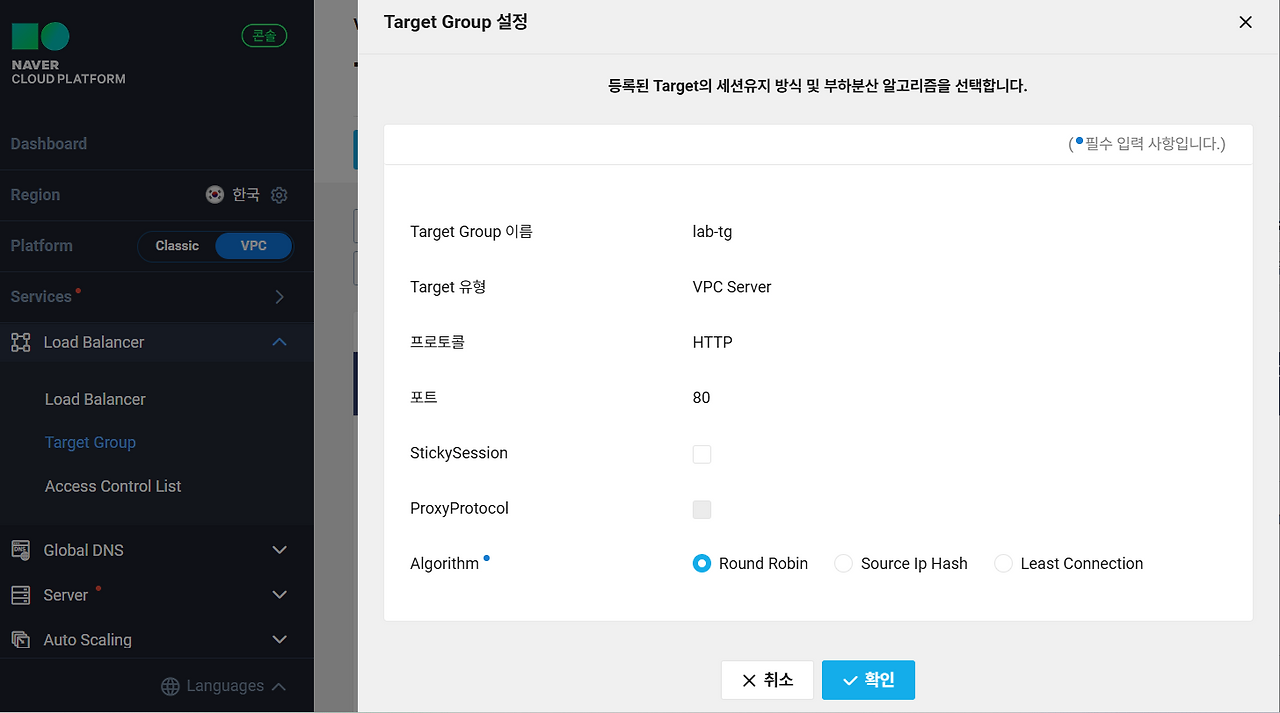Collapse the Load Balancer menu chevron

point(280,342)
